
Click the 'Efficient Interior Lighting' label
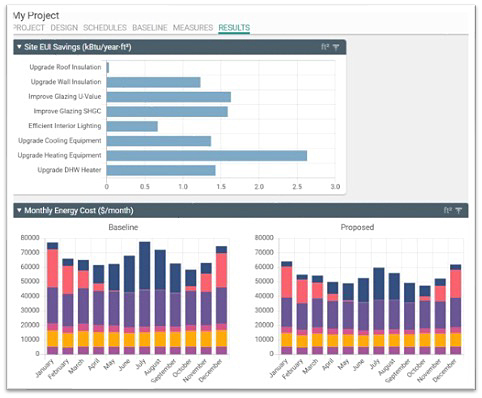click(x=65, y=126)
